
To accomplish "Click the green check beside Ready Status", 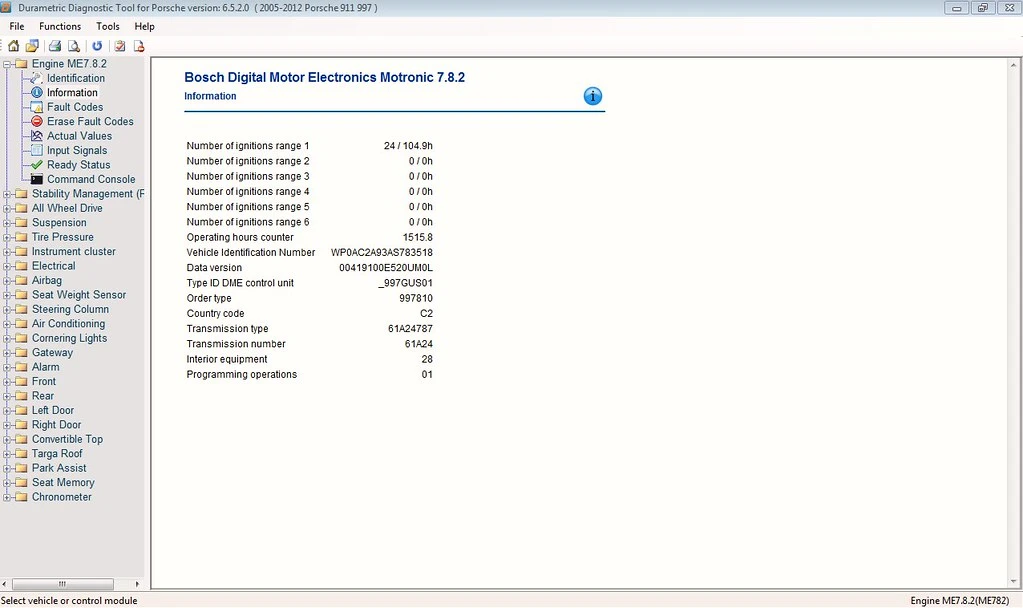I will coord(37,164).
